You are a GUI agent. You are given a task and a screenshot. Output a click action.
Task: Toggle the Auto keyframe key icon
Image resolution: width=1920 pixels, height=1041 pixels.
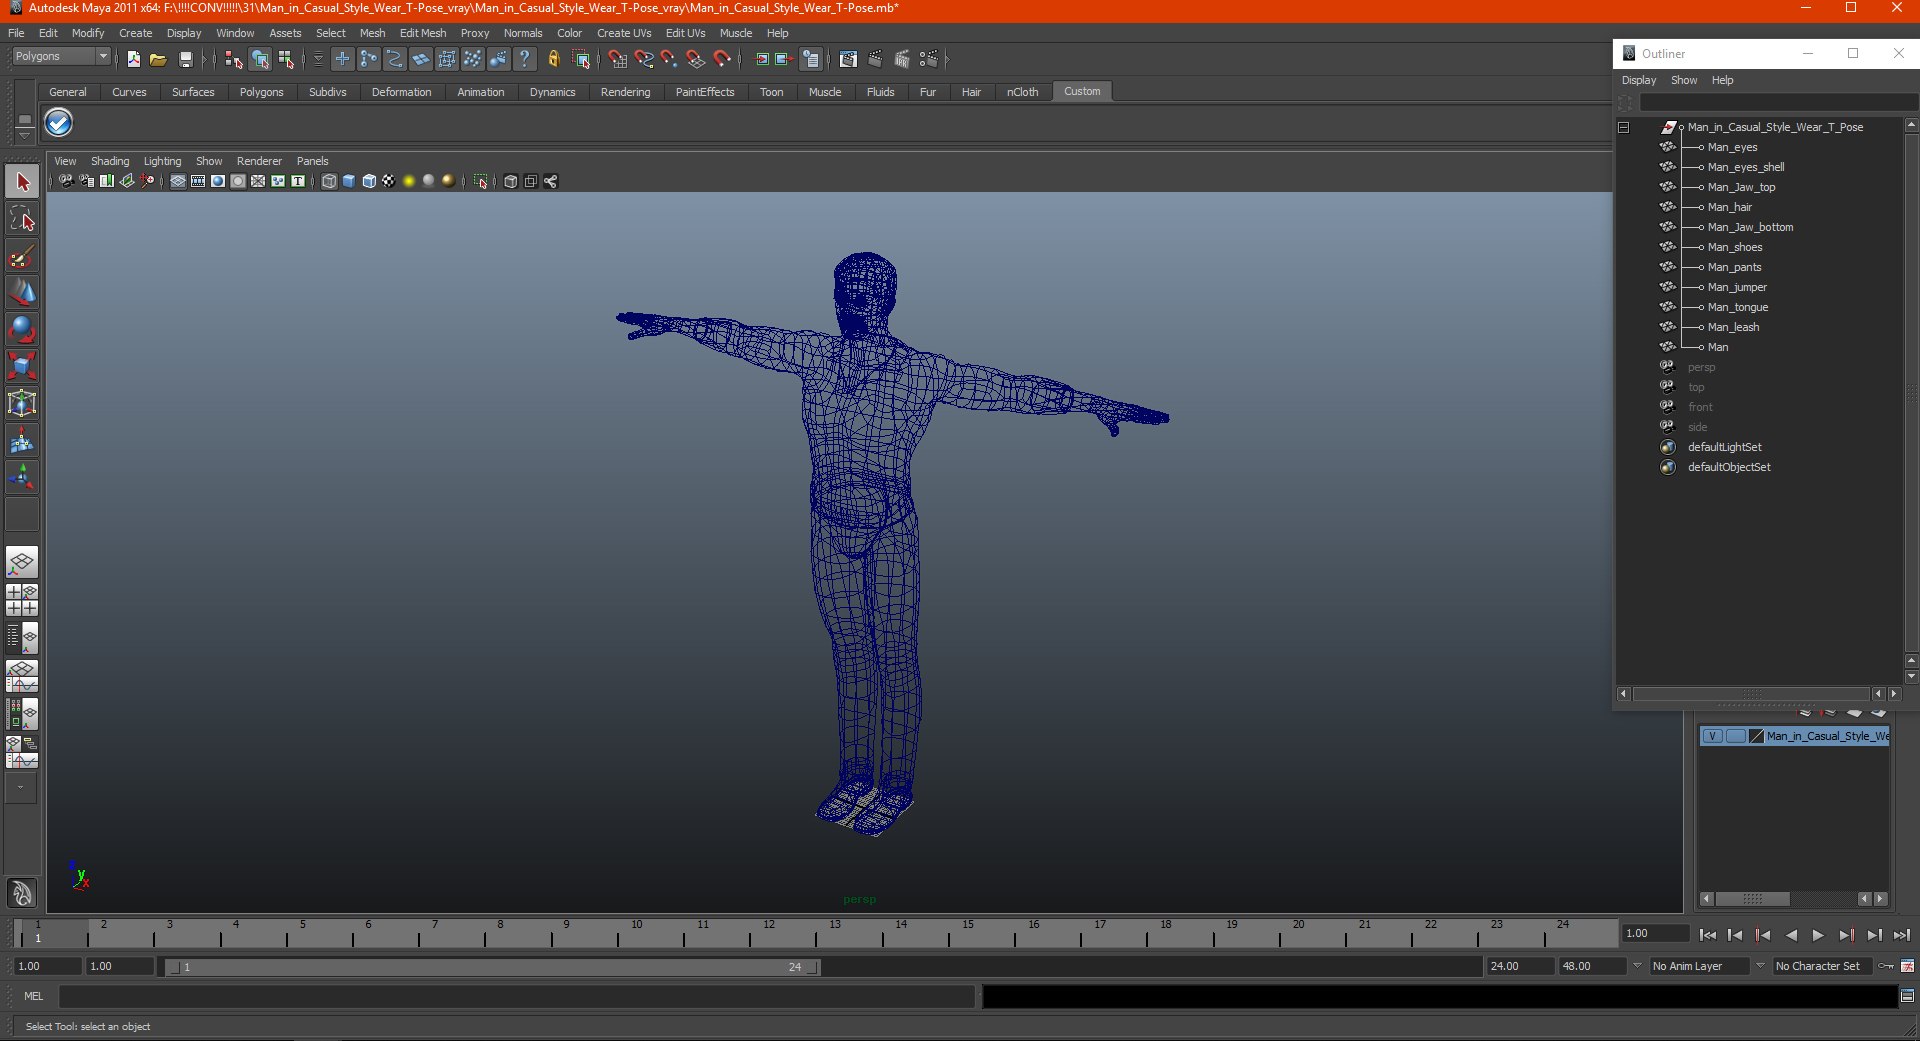pos(1886,966)
